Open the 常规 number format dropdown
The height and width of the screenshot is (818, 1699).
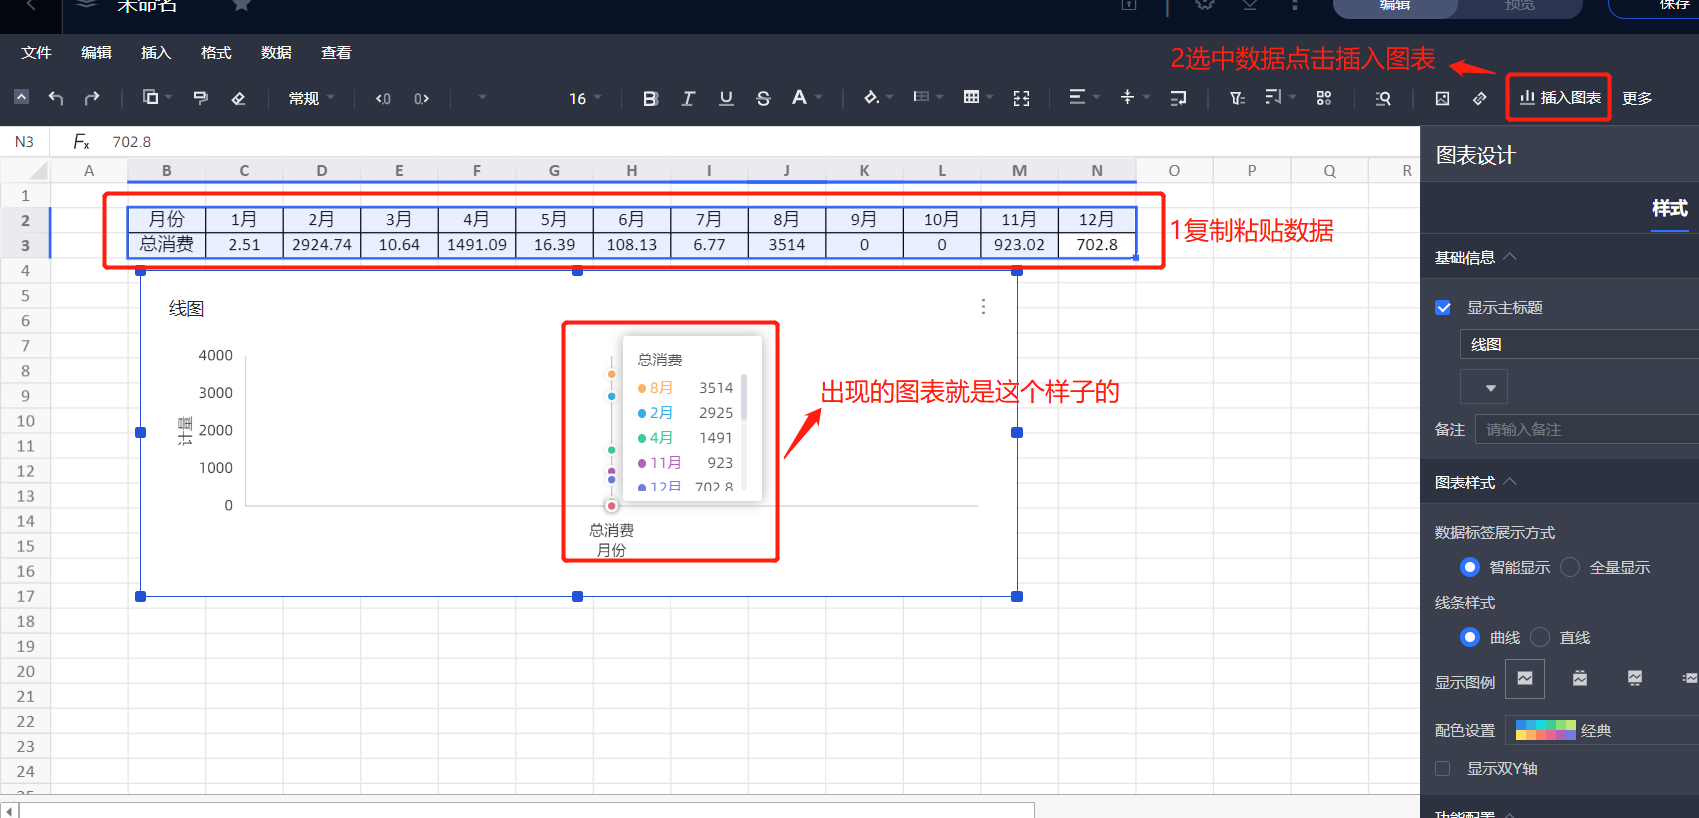click(x=311, y=98)
